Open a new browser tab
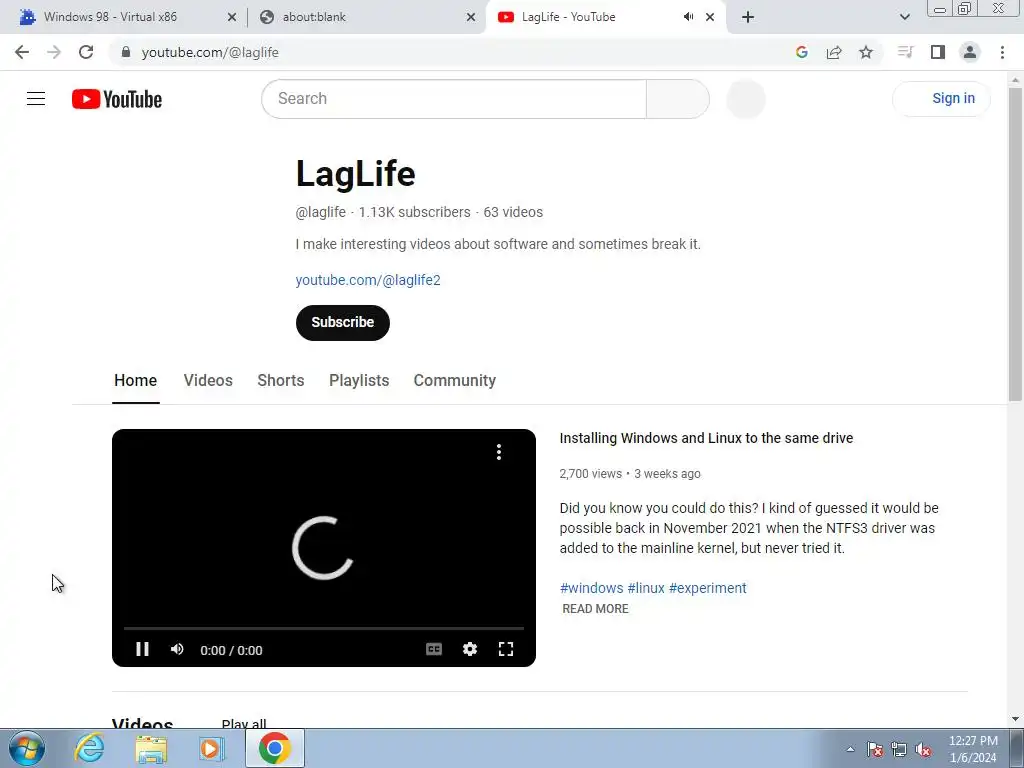The height and width of the screenshot is (768, 1024). click(748, 17)
